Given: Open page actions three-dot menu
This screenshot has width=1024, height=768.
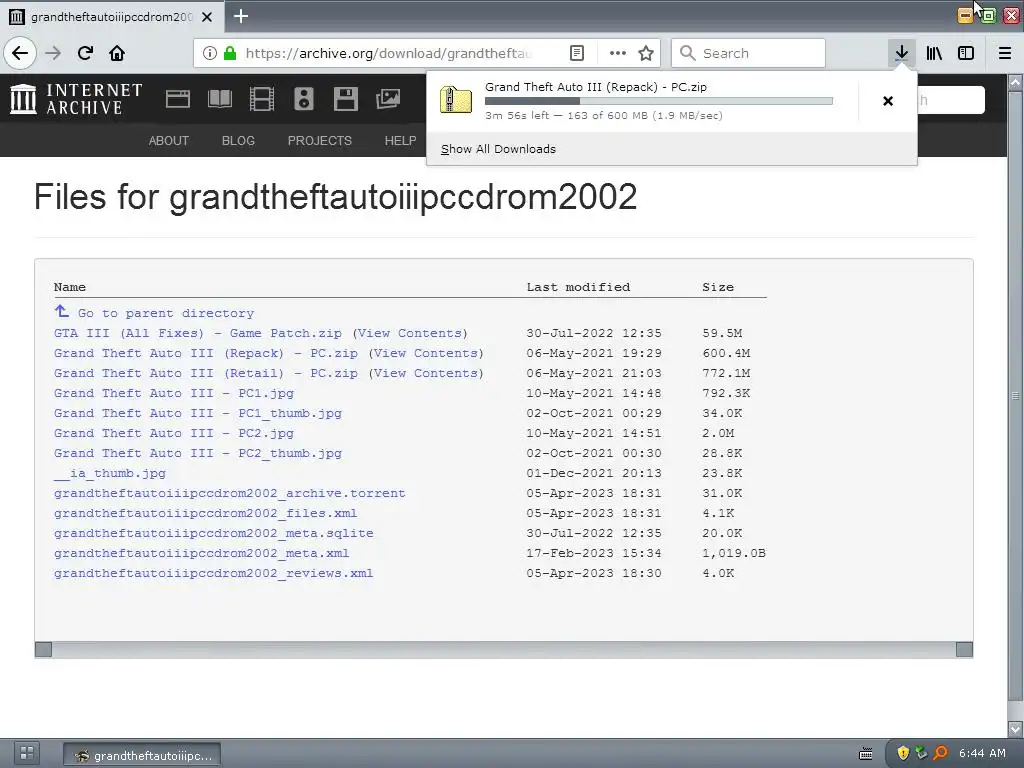Looking at the screenshot, I should [x=617, y=53].
